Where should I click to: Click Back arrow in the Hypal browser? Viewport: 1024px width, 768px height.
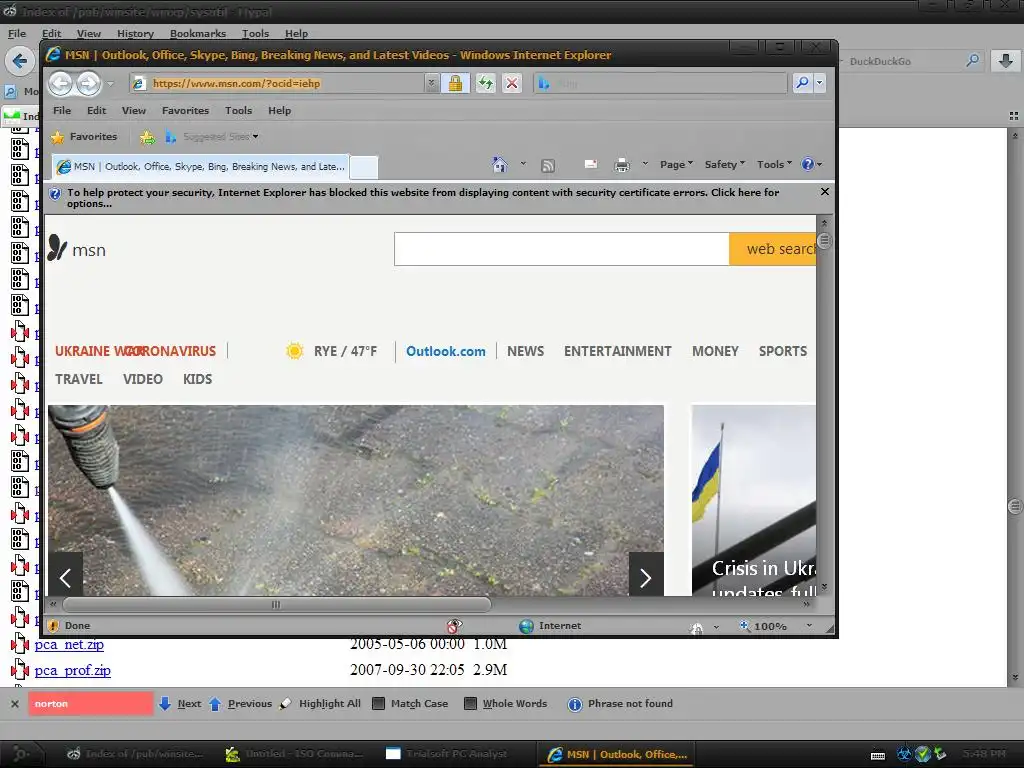point(20,61)
